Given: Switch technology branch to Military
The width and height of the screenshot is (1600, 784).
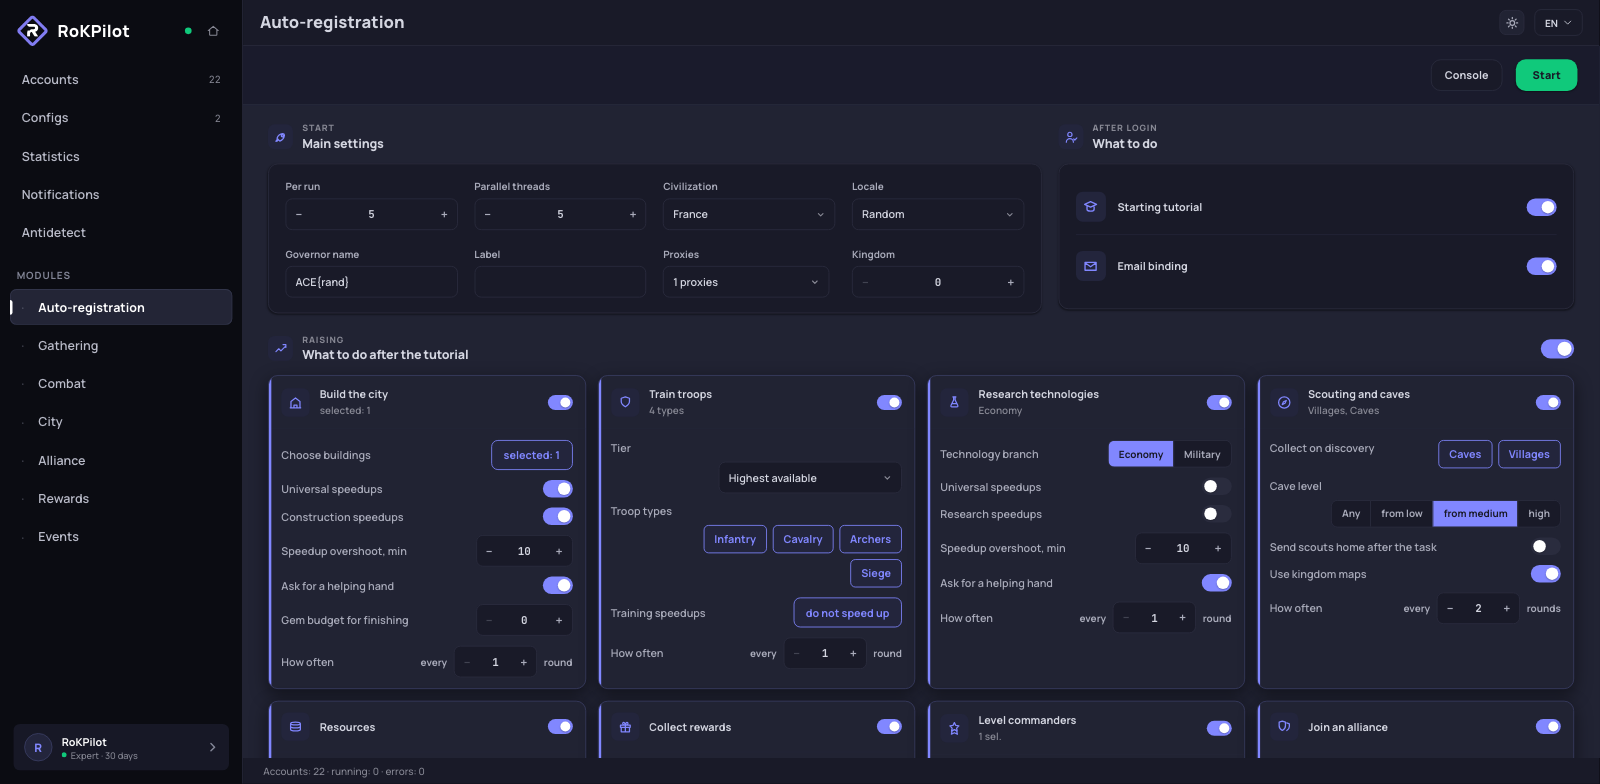Looking at the screenshot, I should click(x=1202, y=454).
